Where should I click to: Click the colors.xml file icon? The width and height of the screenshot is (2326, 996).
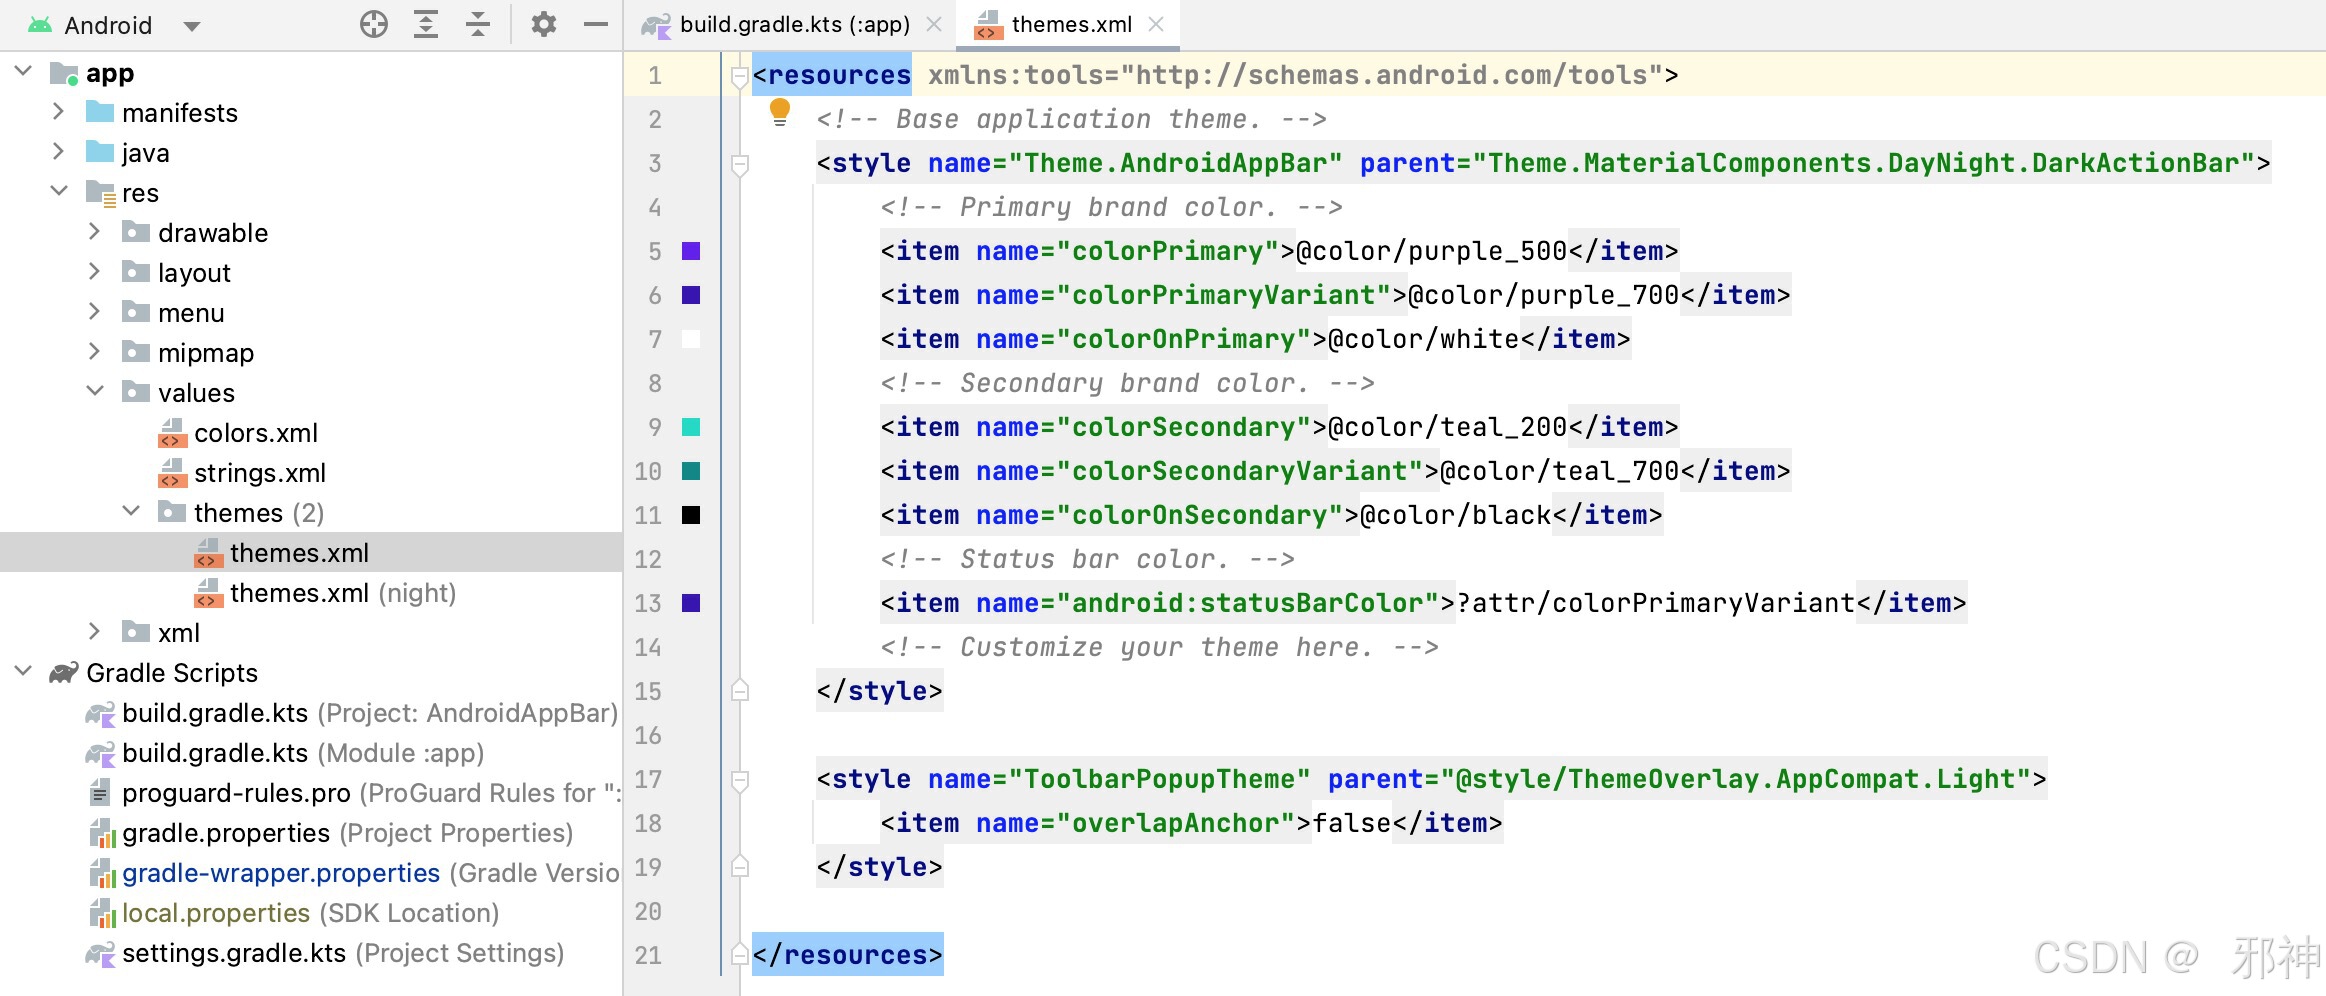tap(173, 433)
